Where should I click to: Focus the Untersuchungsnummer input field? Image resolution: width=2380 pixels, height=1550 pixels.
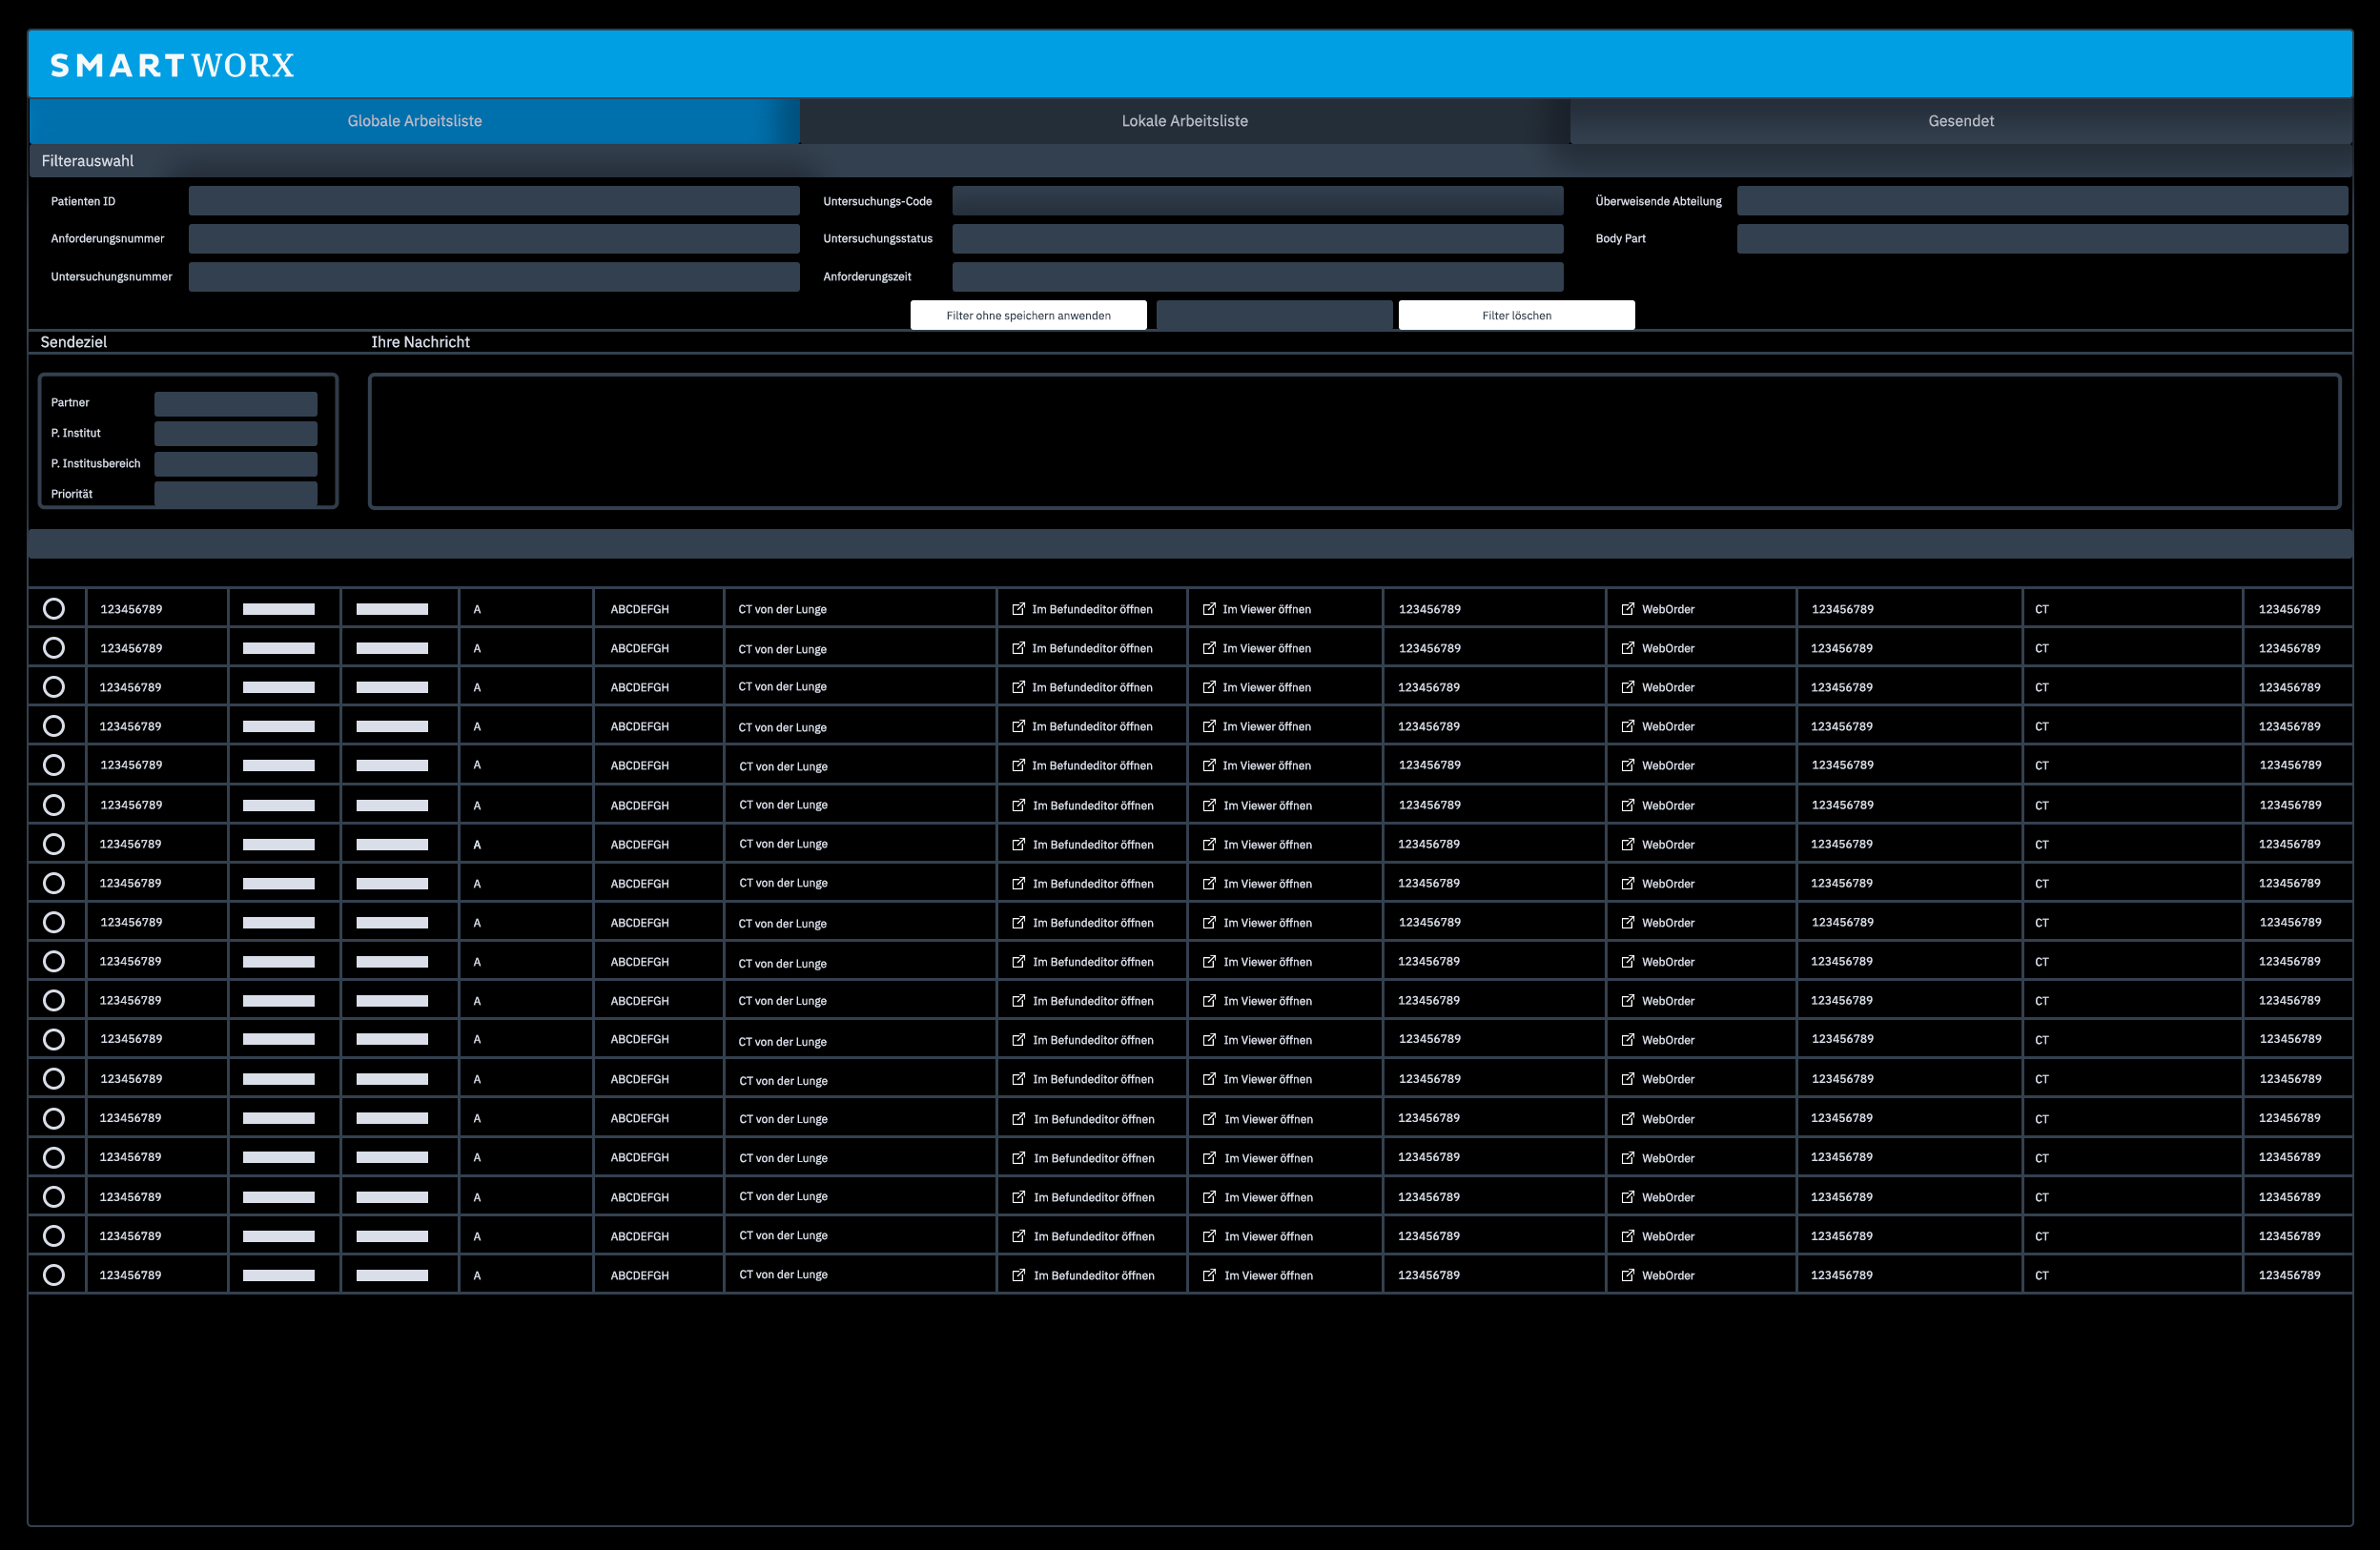(494, 276)
